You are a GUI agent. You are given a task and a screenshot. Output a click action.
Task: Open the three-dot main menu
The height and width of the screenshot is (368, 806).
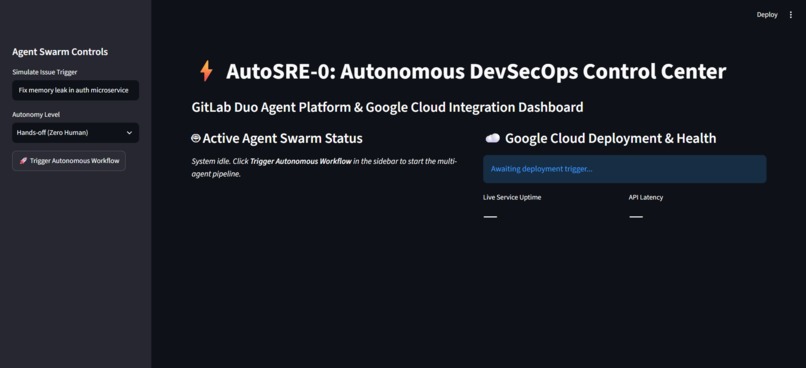pos(791,15)
